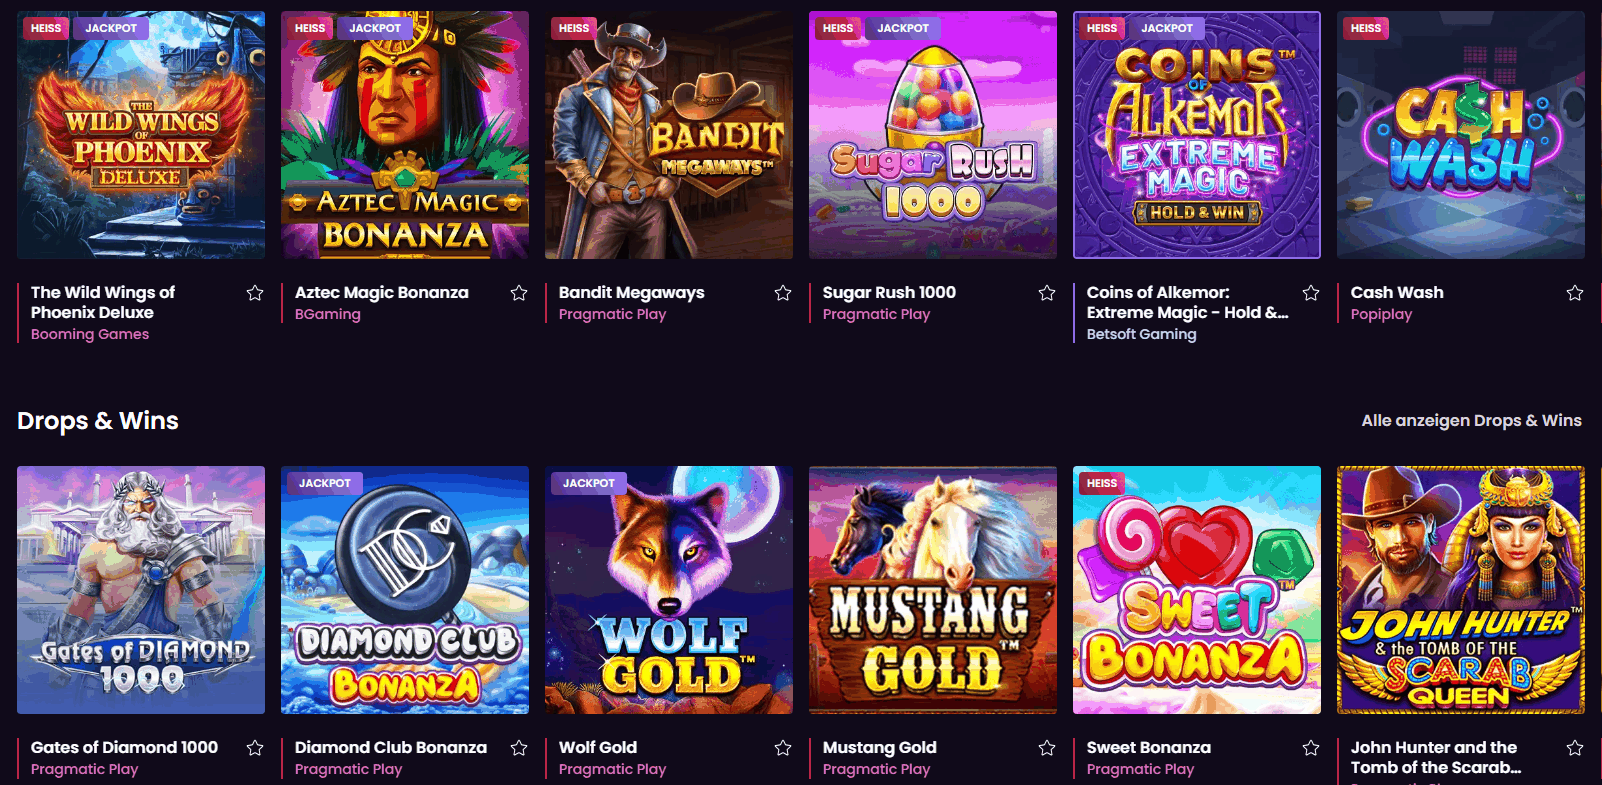Select the Mustang Gold thumbnail
Screen dimensions: 1602x785
(x=933, y=590)
